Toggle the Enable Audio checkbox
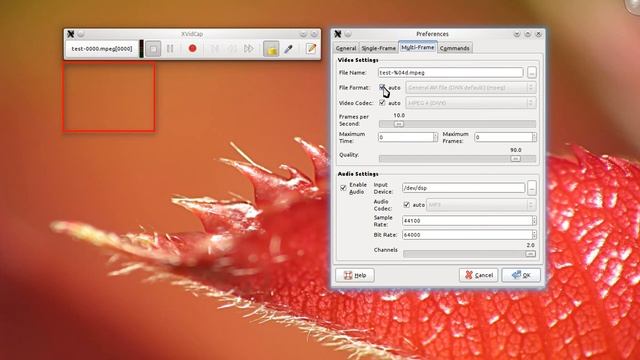Viewport: 640px width, 360px height. (343, 188)
